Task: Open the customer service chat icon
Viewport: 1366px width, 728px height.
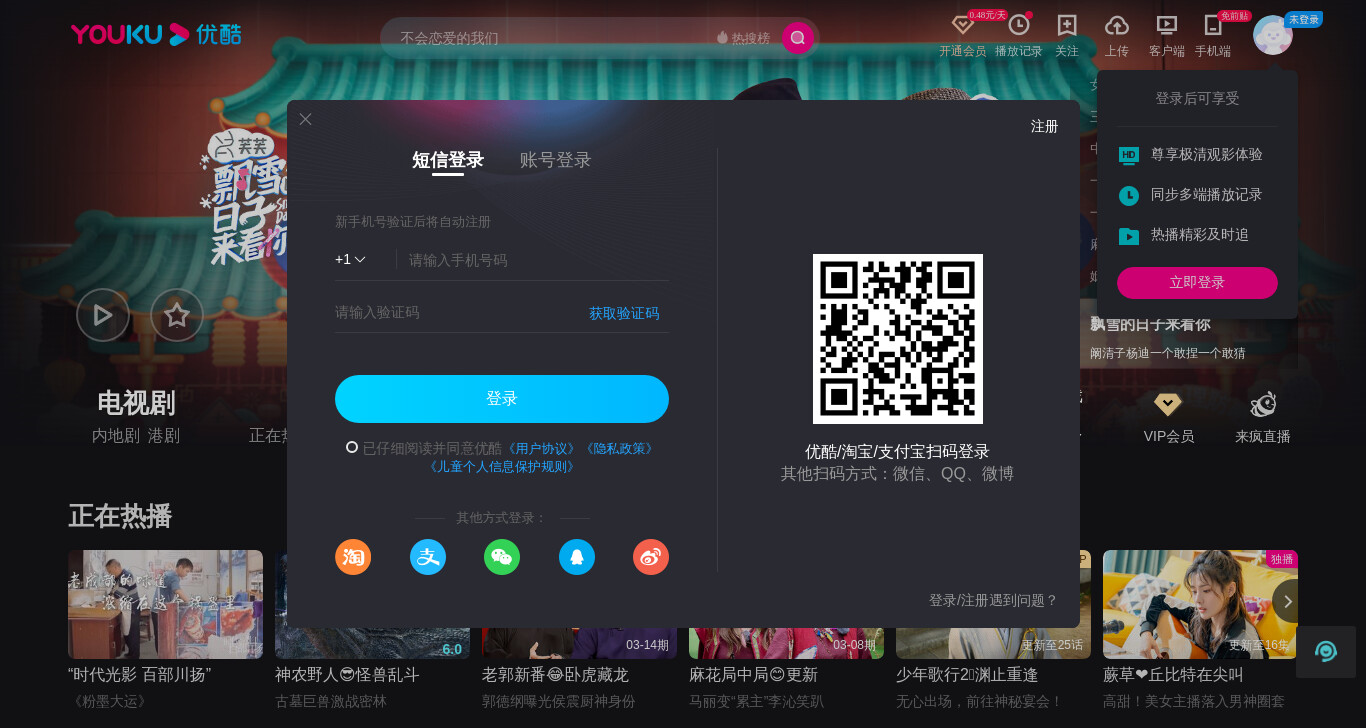Action: point(1326,652)
